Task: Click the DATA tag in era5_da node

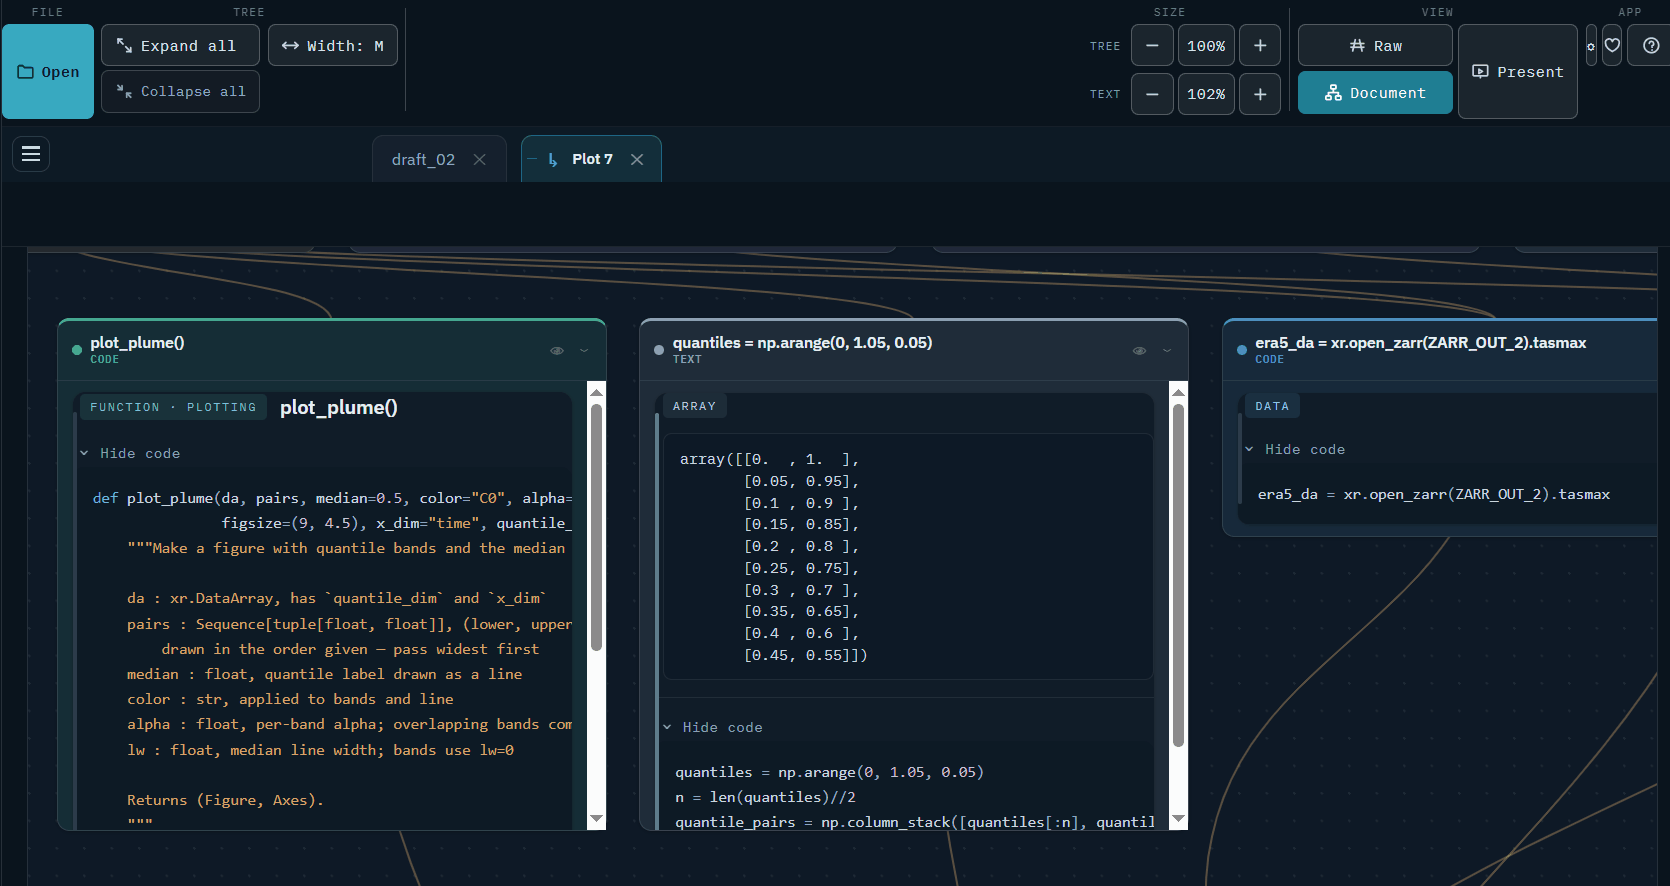Action: coord(1272,407)
